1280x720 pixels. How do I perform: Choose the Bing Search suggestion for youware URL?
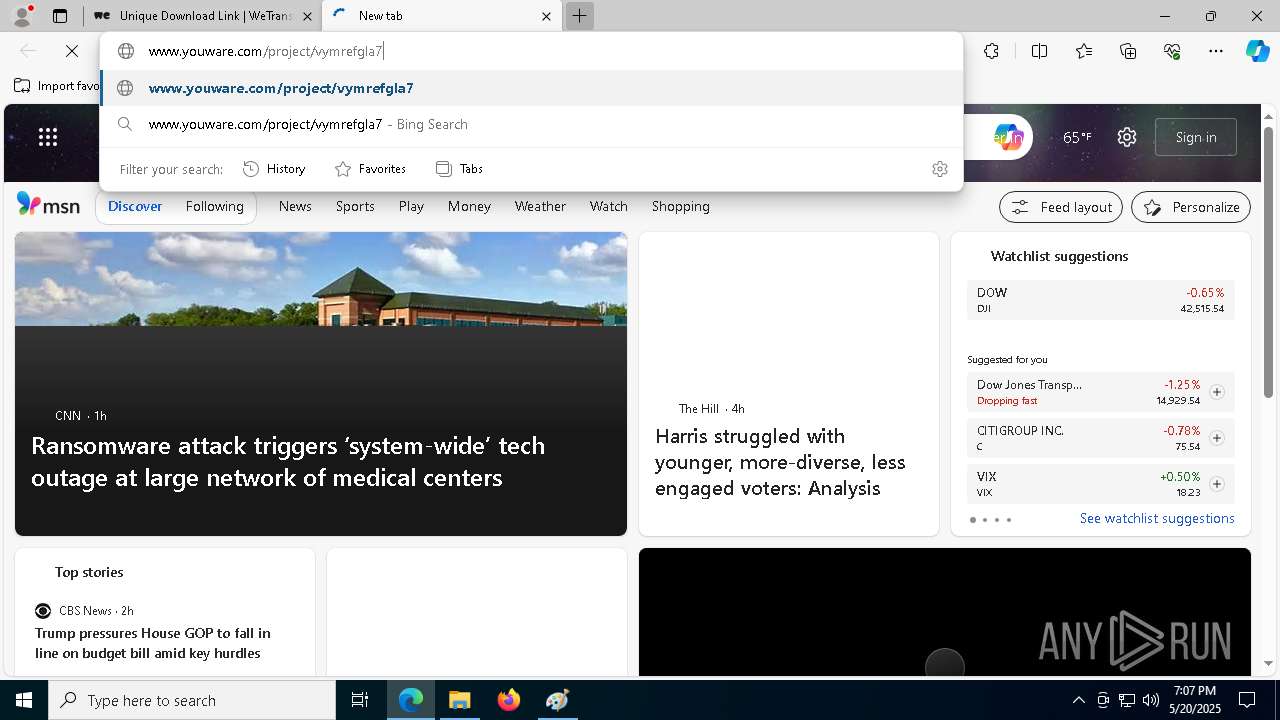point(532,124)
